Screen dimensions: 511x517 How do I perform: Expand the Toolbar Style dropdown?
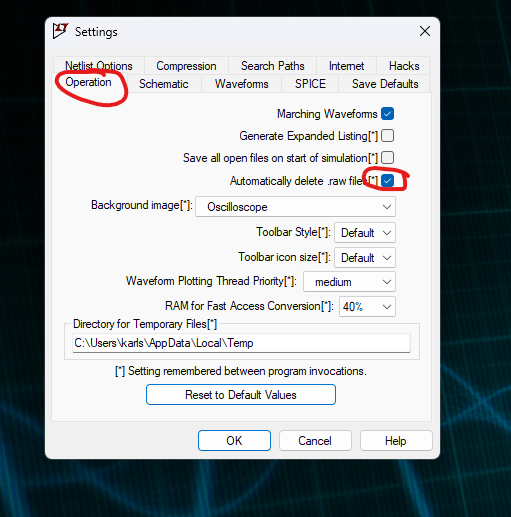[365, 232]
